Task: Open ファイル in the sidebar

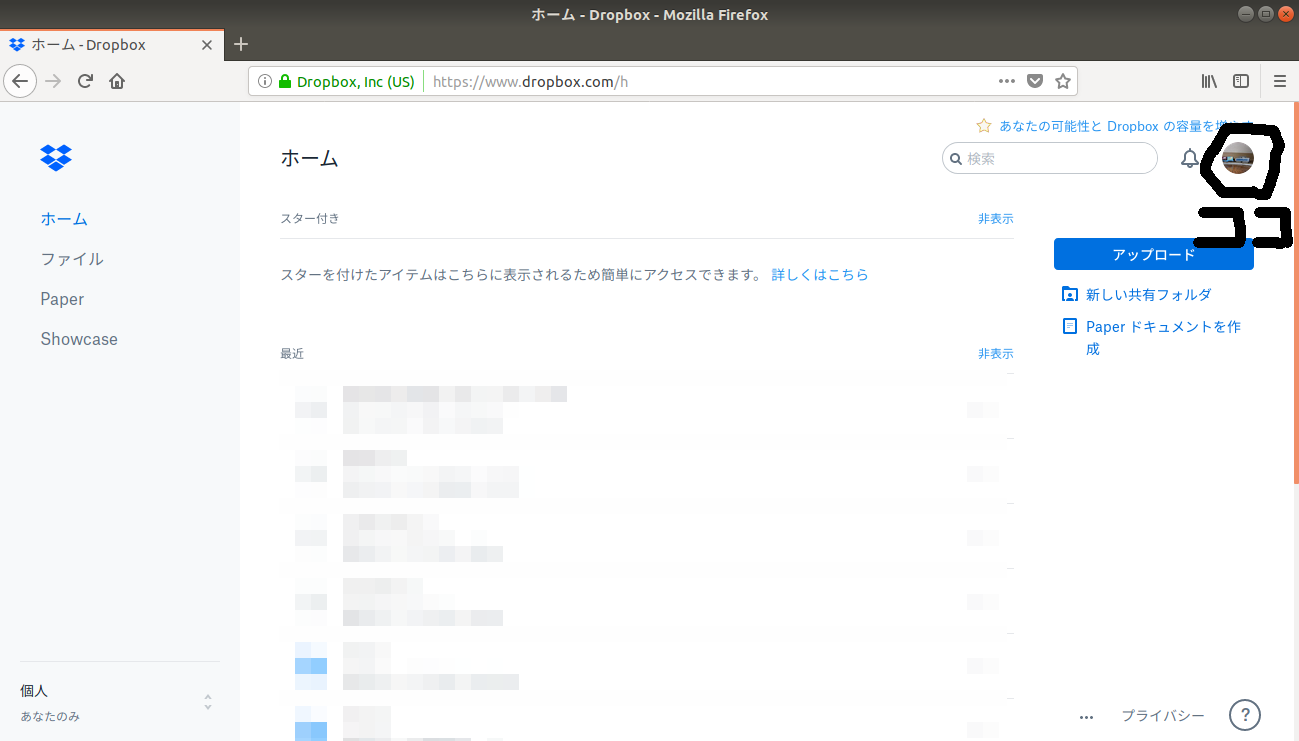Action: point(72,259)
